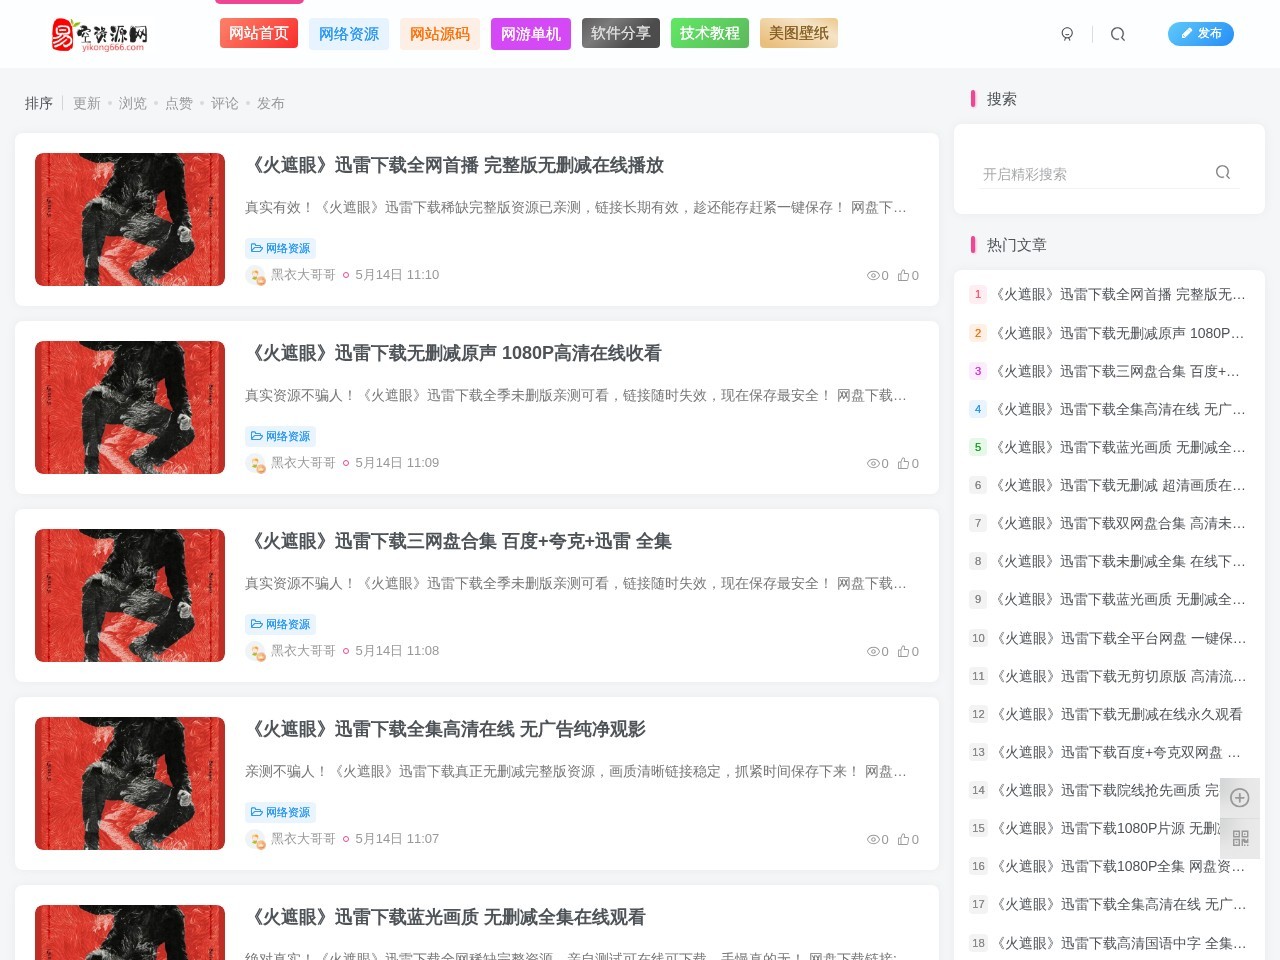Image resolution: width=1280 pixels, height=960 pixels.
Task: Open the floating plus circle button
Action: click(x=1240, y=798)
